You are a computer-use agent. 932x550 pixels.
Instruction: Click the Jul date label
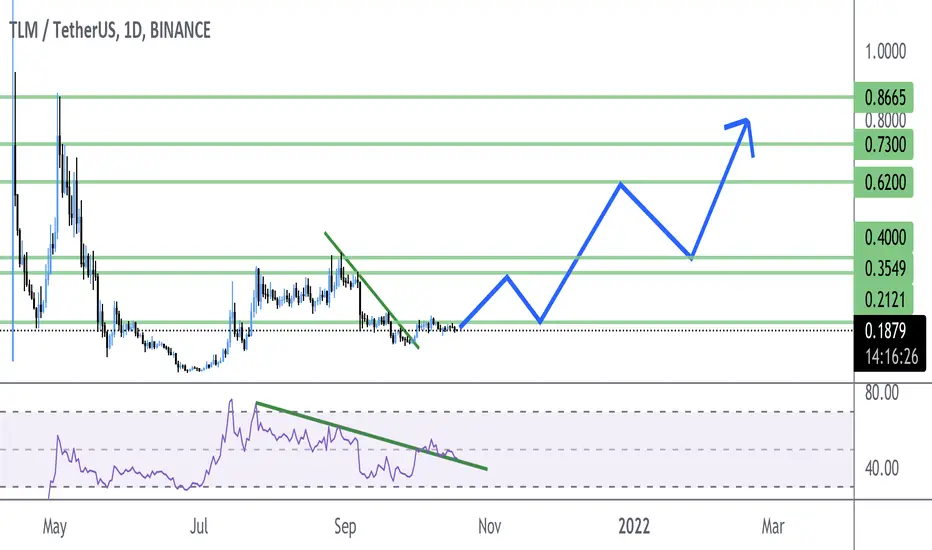pos(199,526)
